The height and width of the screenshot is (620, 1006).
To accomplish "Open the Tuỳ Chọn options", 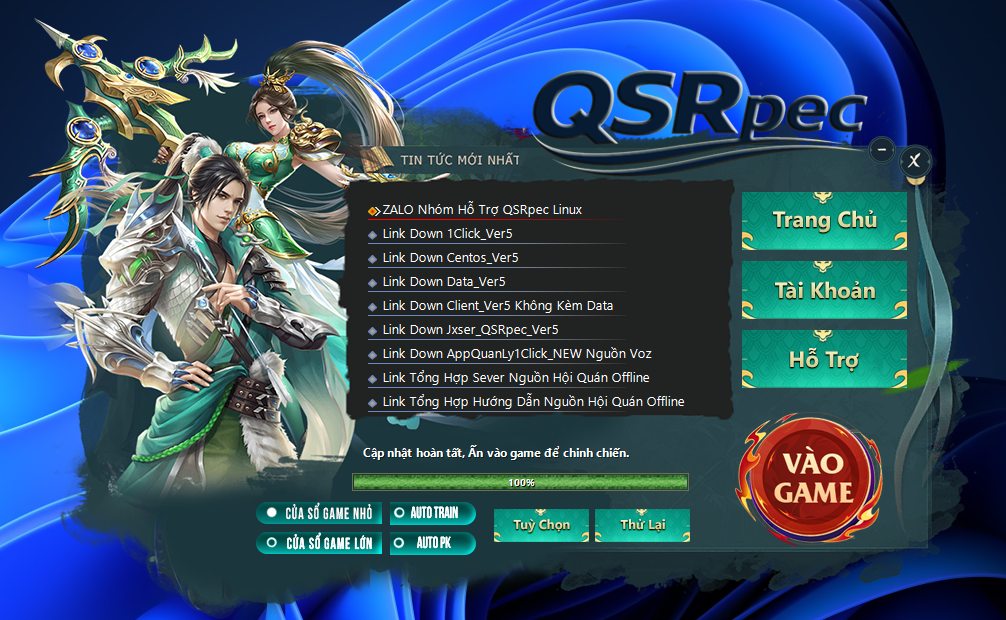I will [x=541, y=525].
